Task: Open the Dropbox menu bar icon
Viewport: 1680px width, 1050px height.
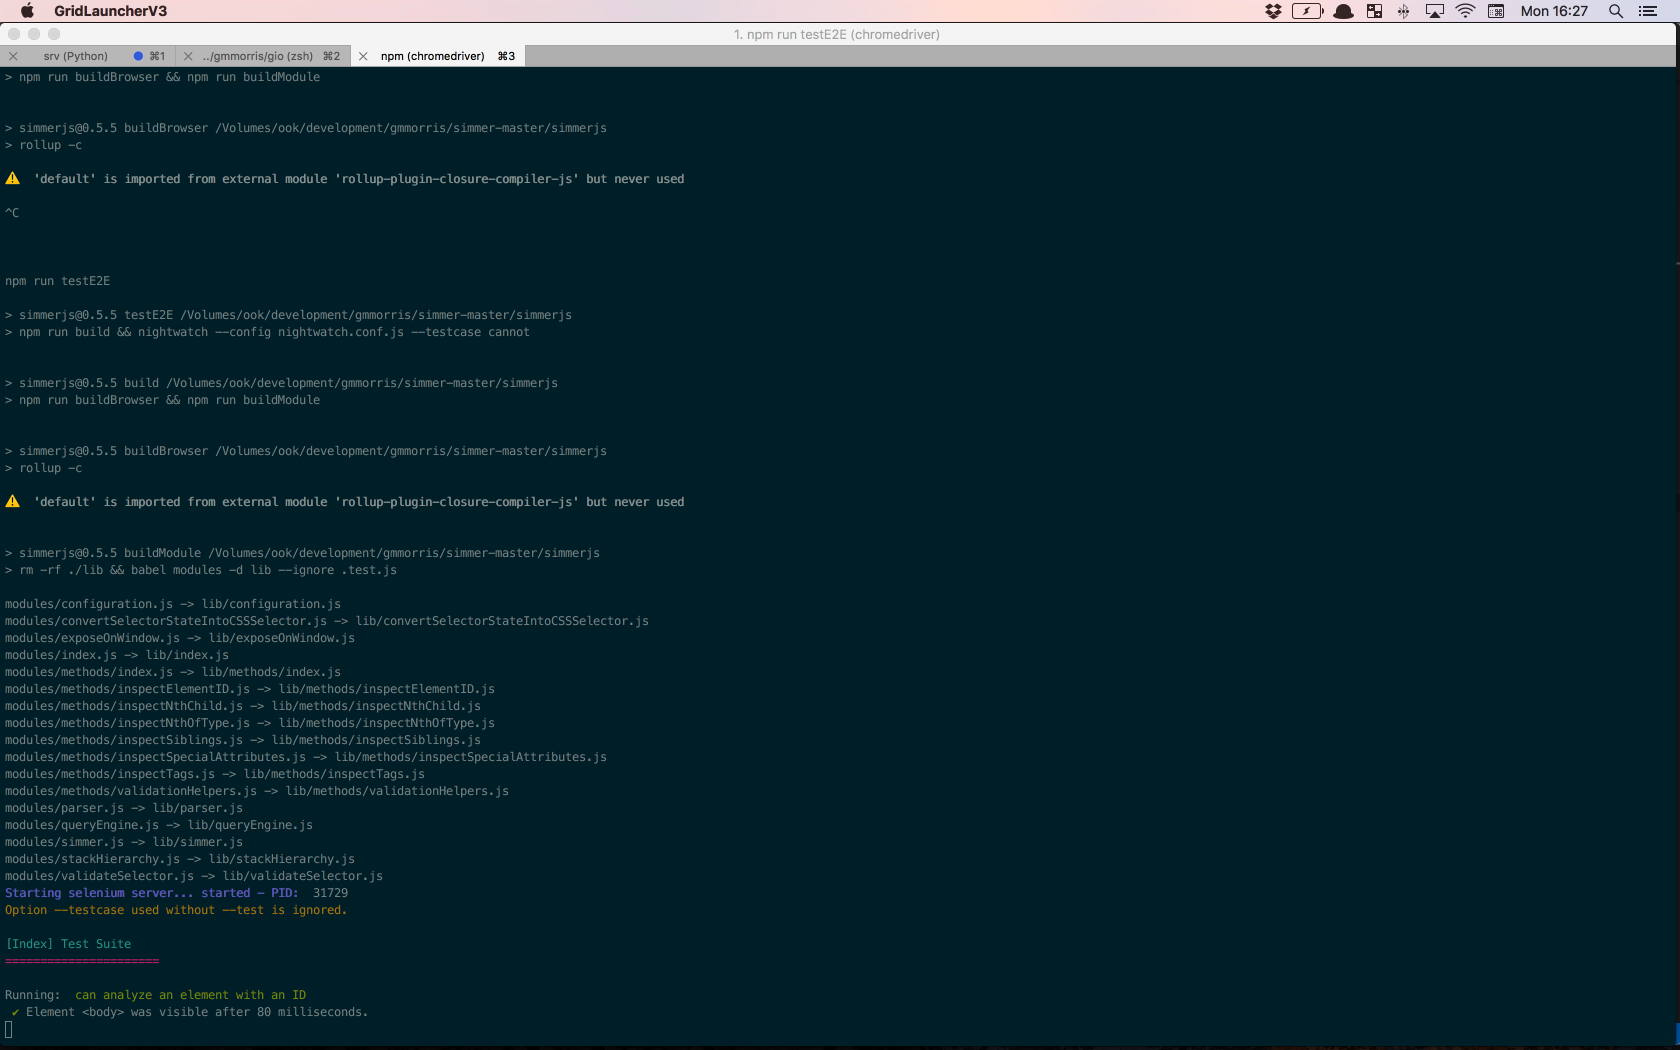Action: [x=1273, y=11]
